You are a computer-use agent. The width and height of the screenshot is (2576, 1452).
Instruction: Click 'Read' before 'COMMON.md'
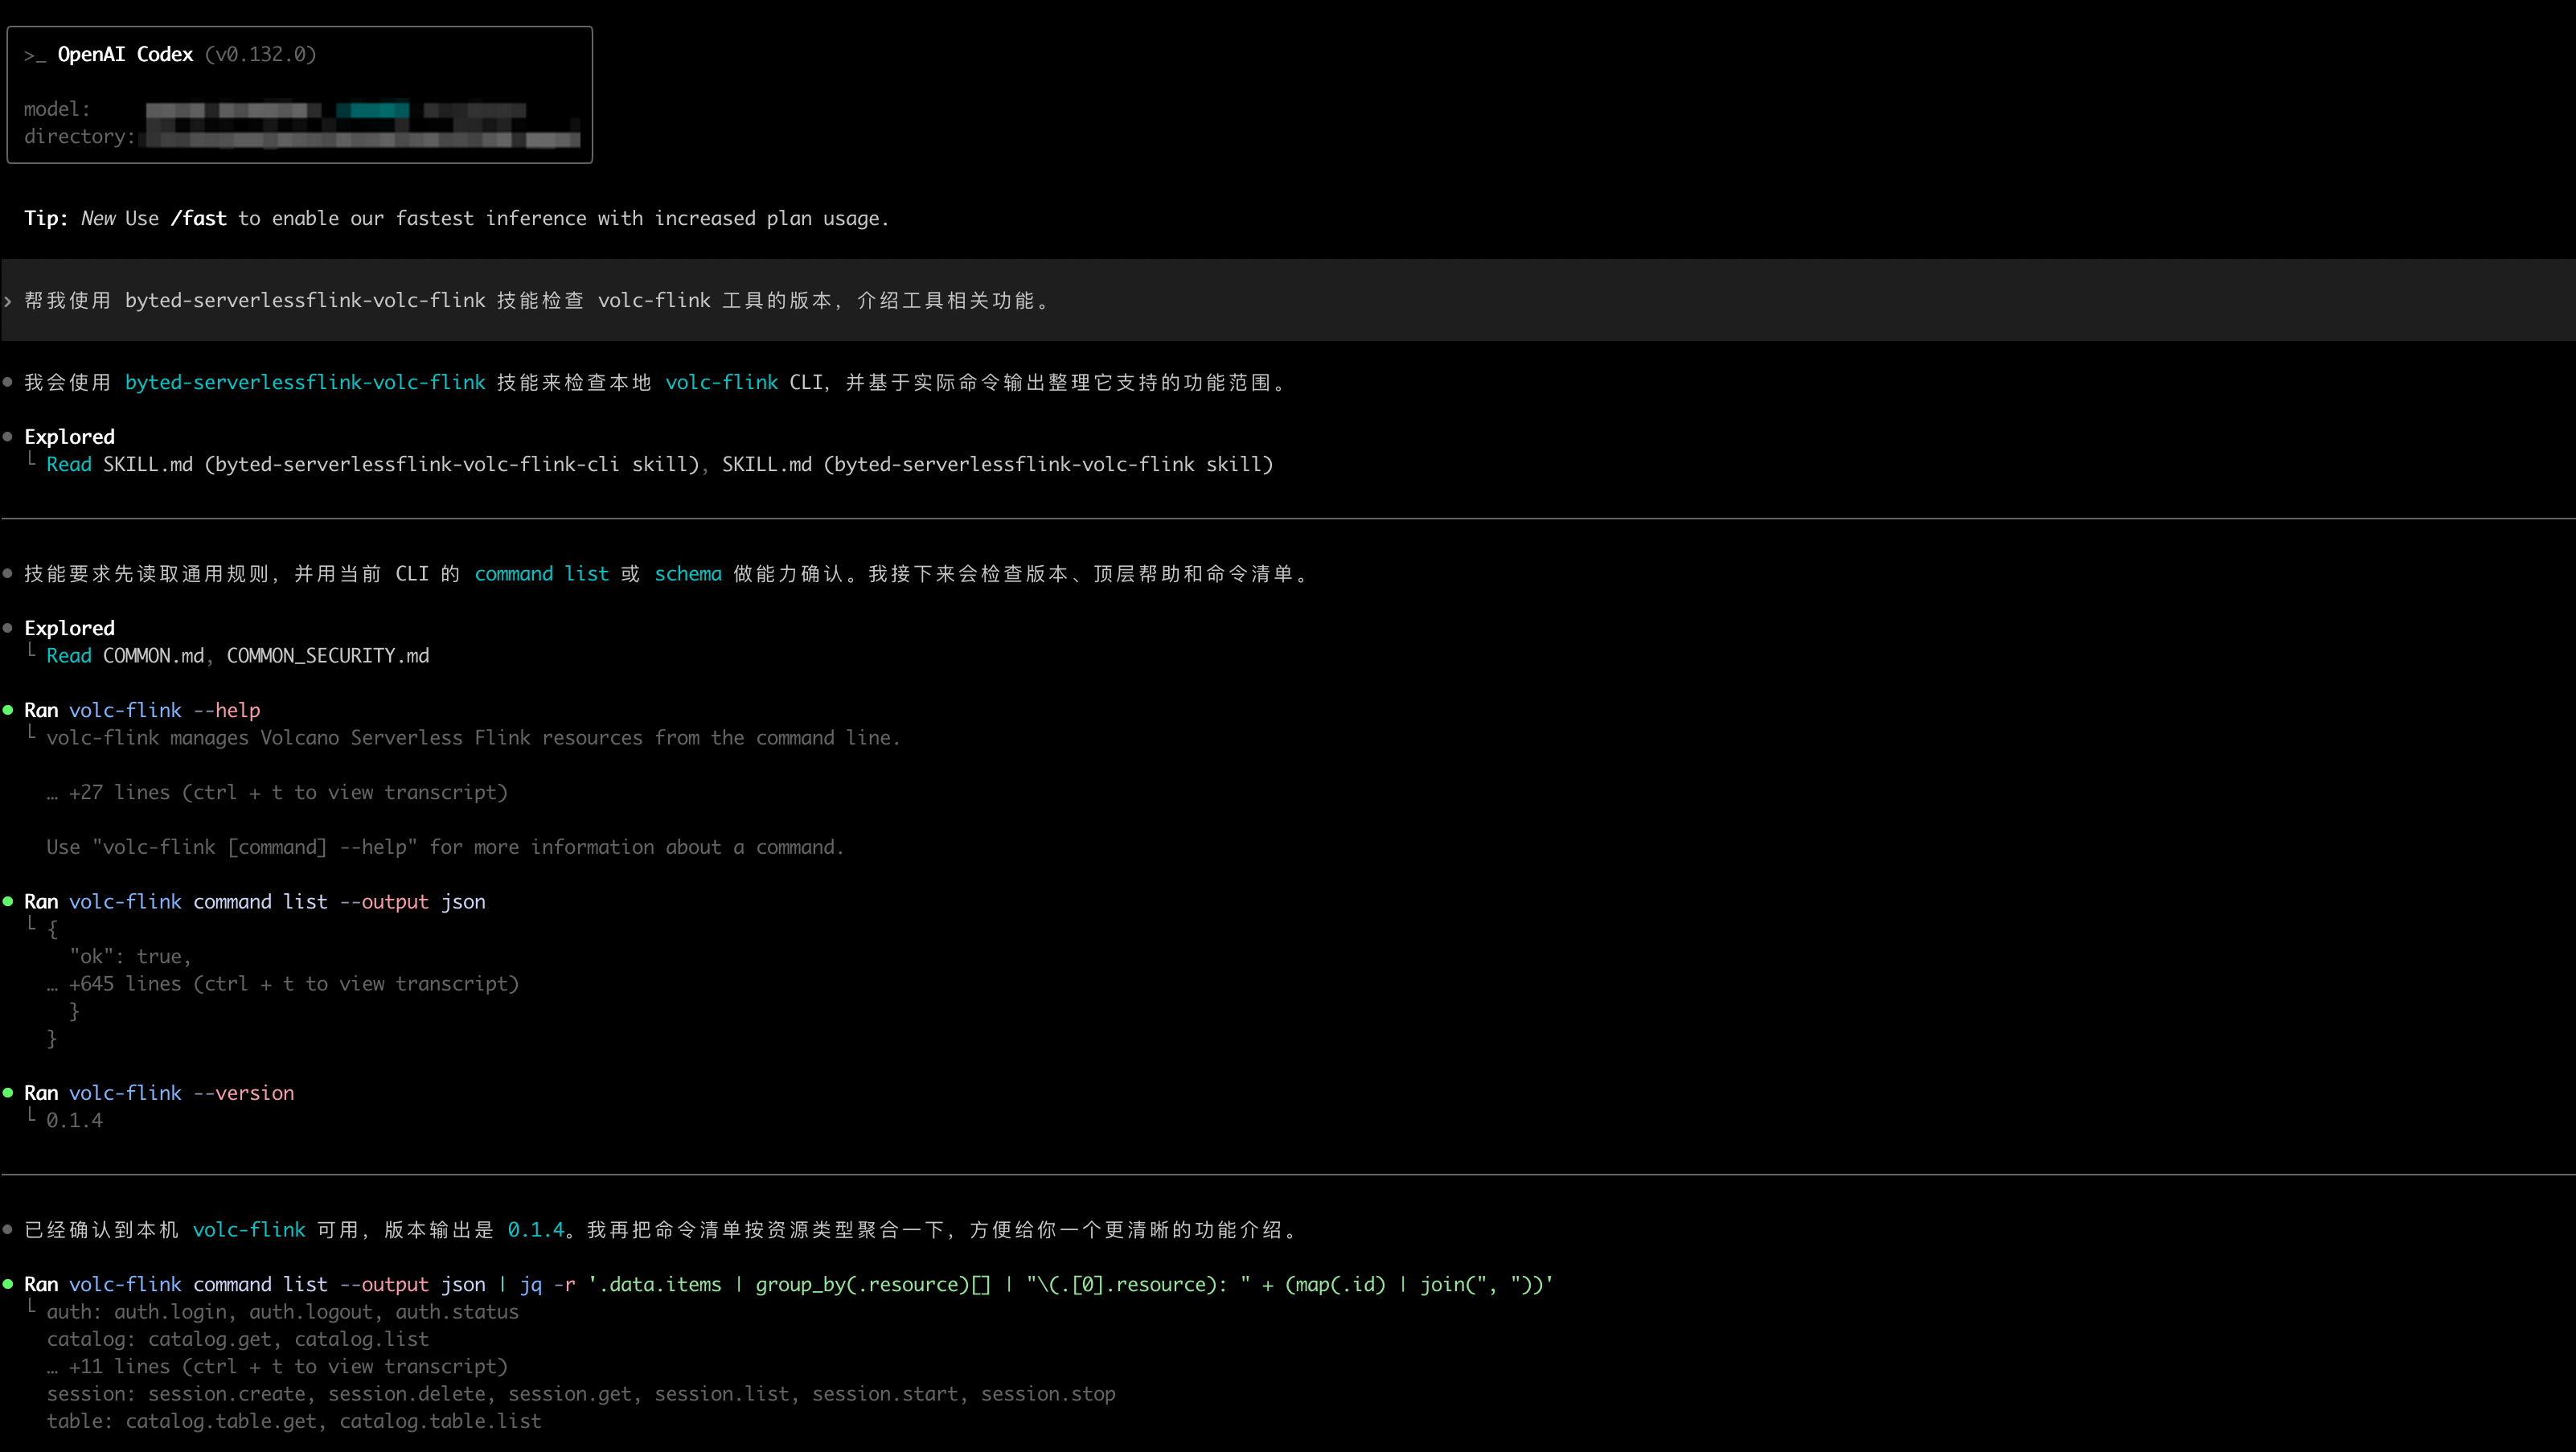pyautogui.click(x=69, y=655)
